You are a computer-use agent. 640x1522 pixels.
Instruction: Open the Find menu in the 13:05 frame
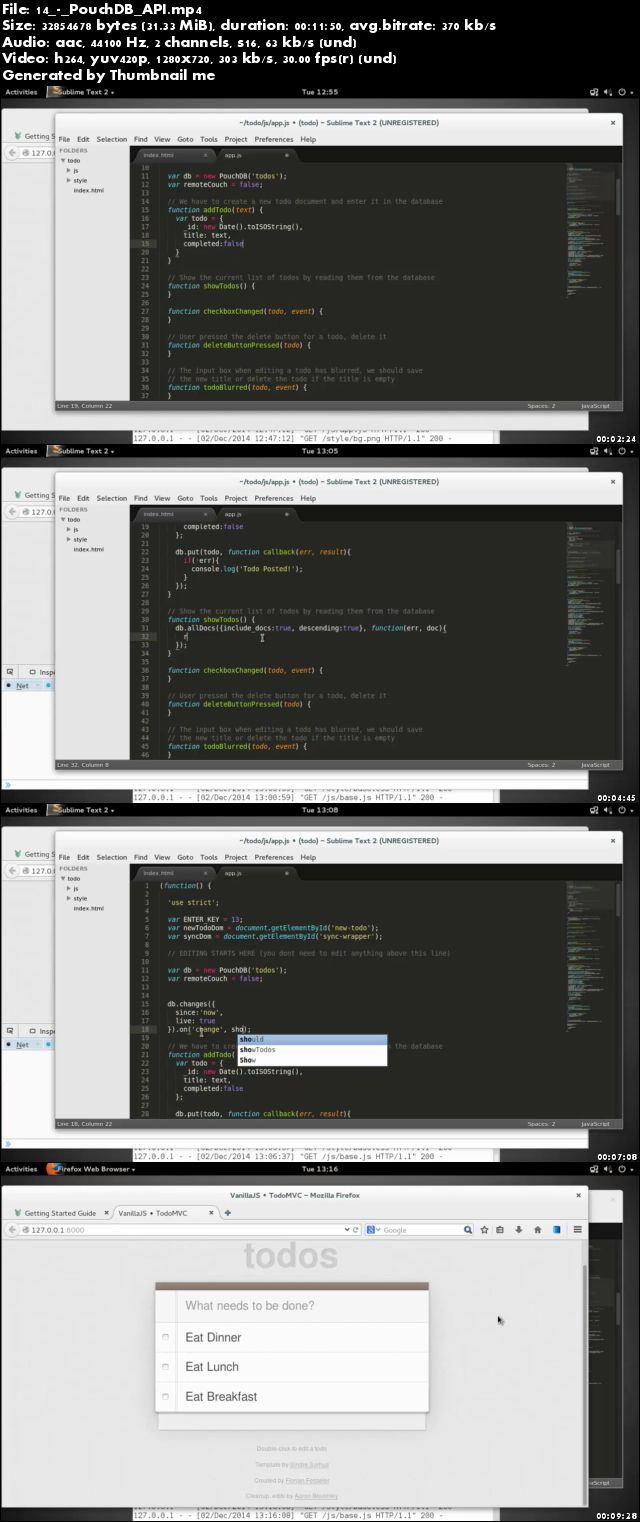[140, 498]
